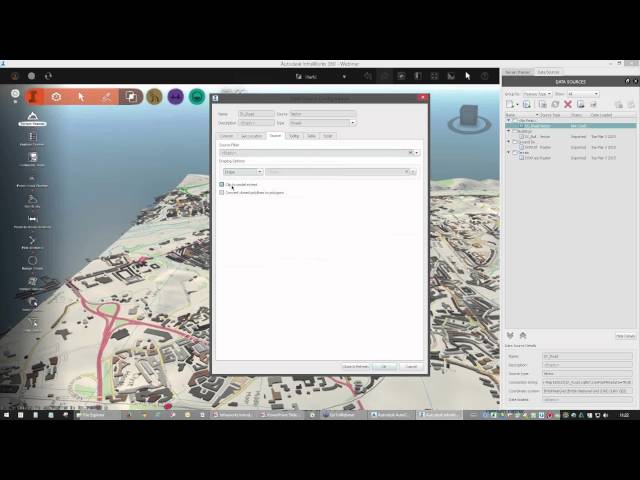Open Point Cloud Themes tool
The height and width of the screenshot is (480, 640).
coord(32,182)
